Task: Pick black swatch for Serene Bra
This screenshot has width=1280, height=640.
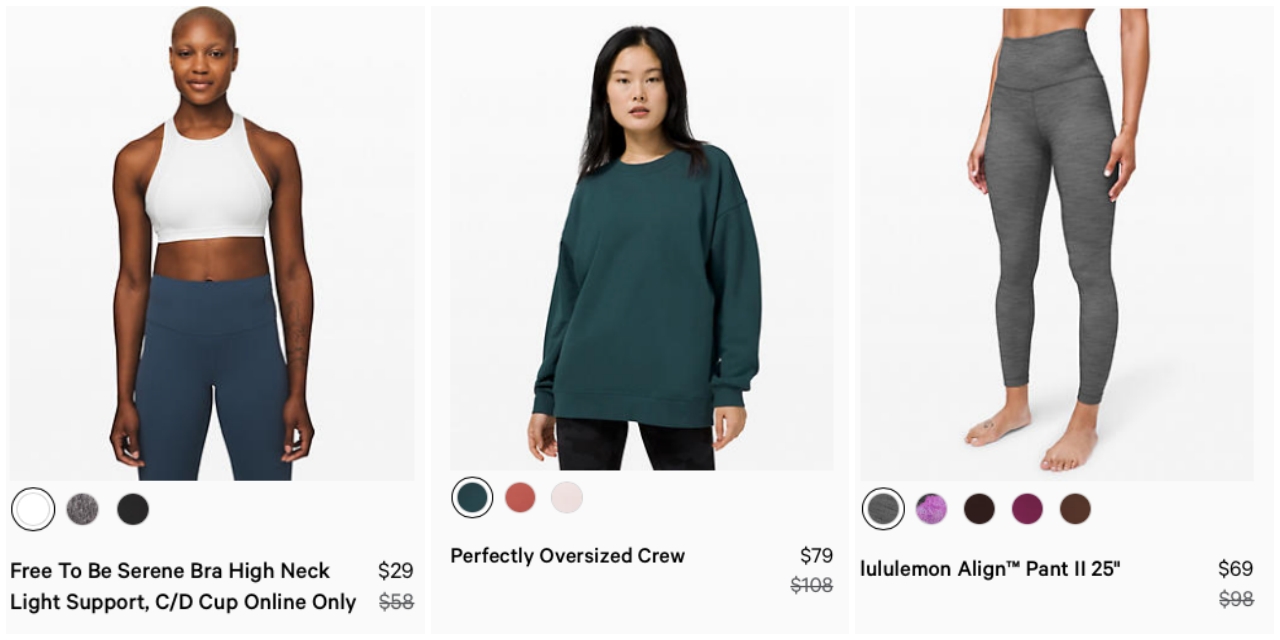Action: coord(133,509)
